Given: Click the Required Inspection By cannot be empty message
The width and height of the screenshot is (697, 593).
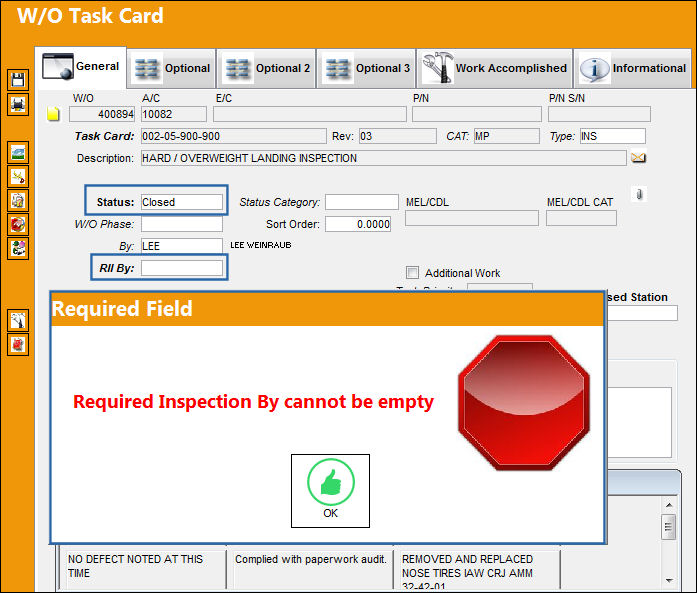Looking at the screenshot, I should [x=253, y=401].
